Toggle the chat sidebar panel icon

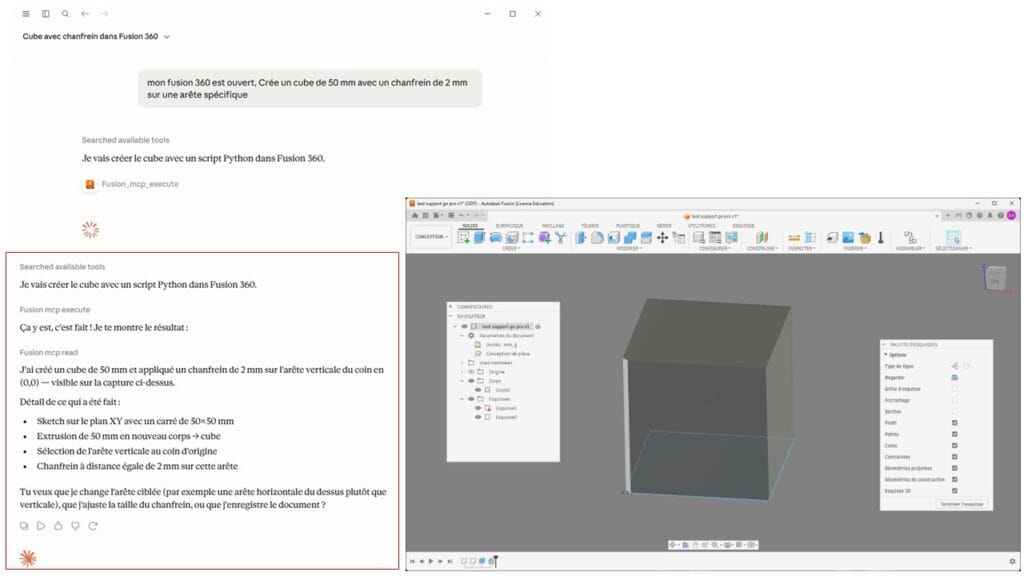[46, 14]
